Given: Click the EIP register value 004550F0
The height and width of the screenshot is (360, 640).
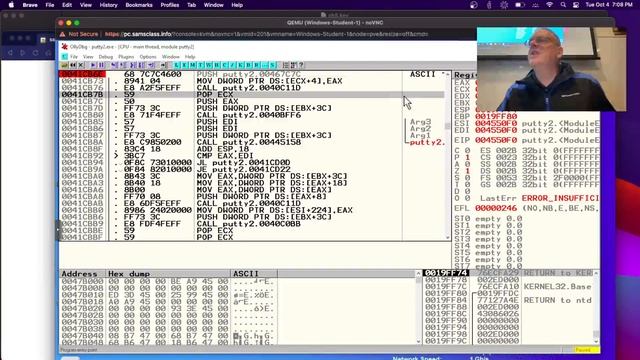Looking at the screenshot, I should click(496, 140).
